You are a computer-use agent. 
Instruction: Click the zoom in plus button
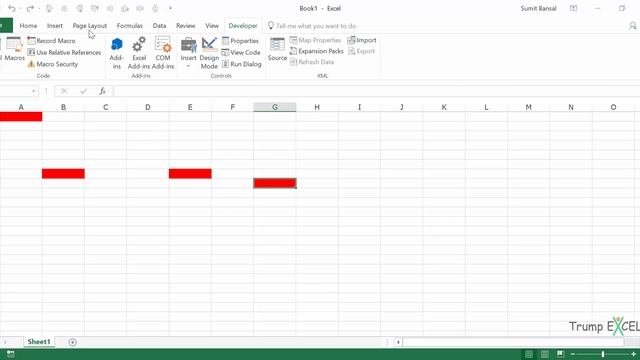pos(633,354)
